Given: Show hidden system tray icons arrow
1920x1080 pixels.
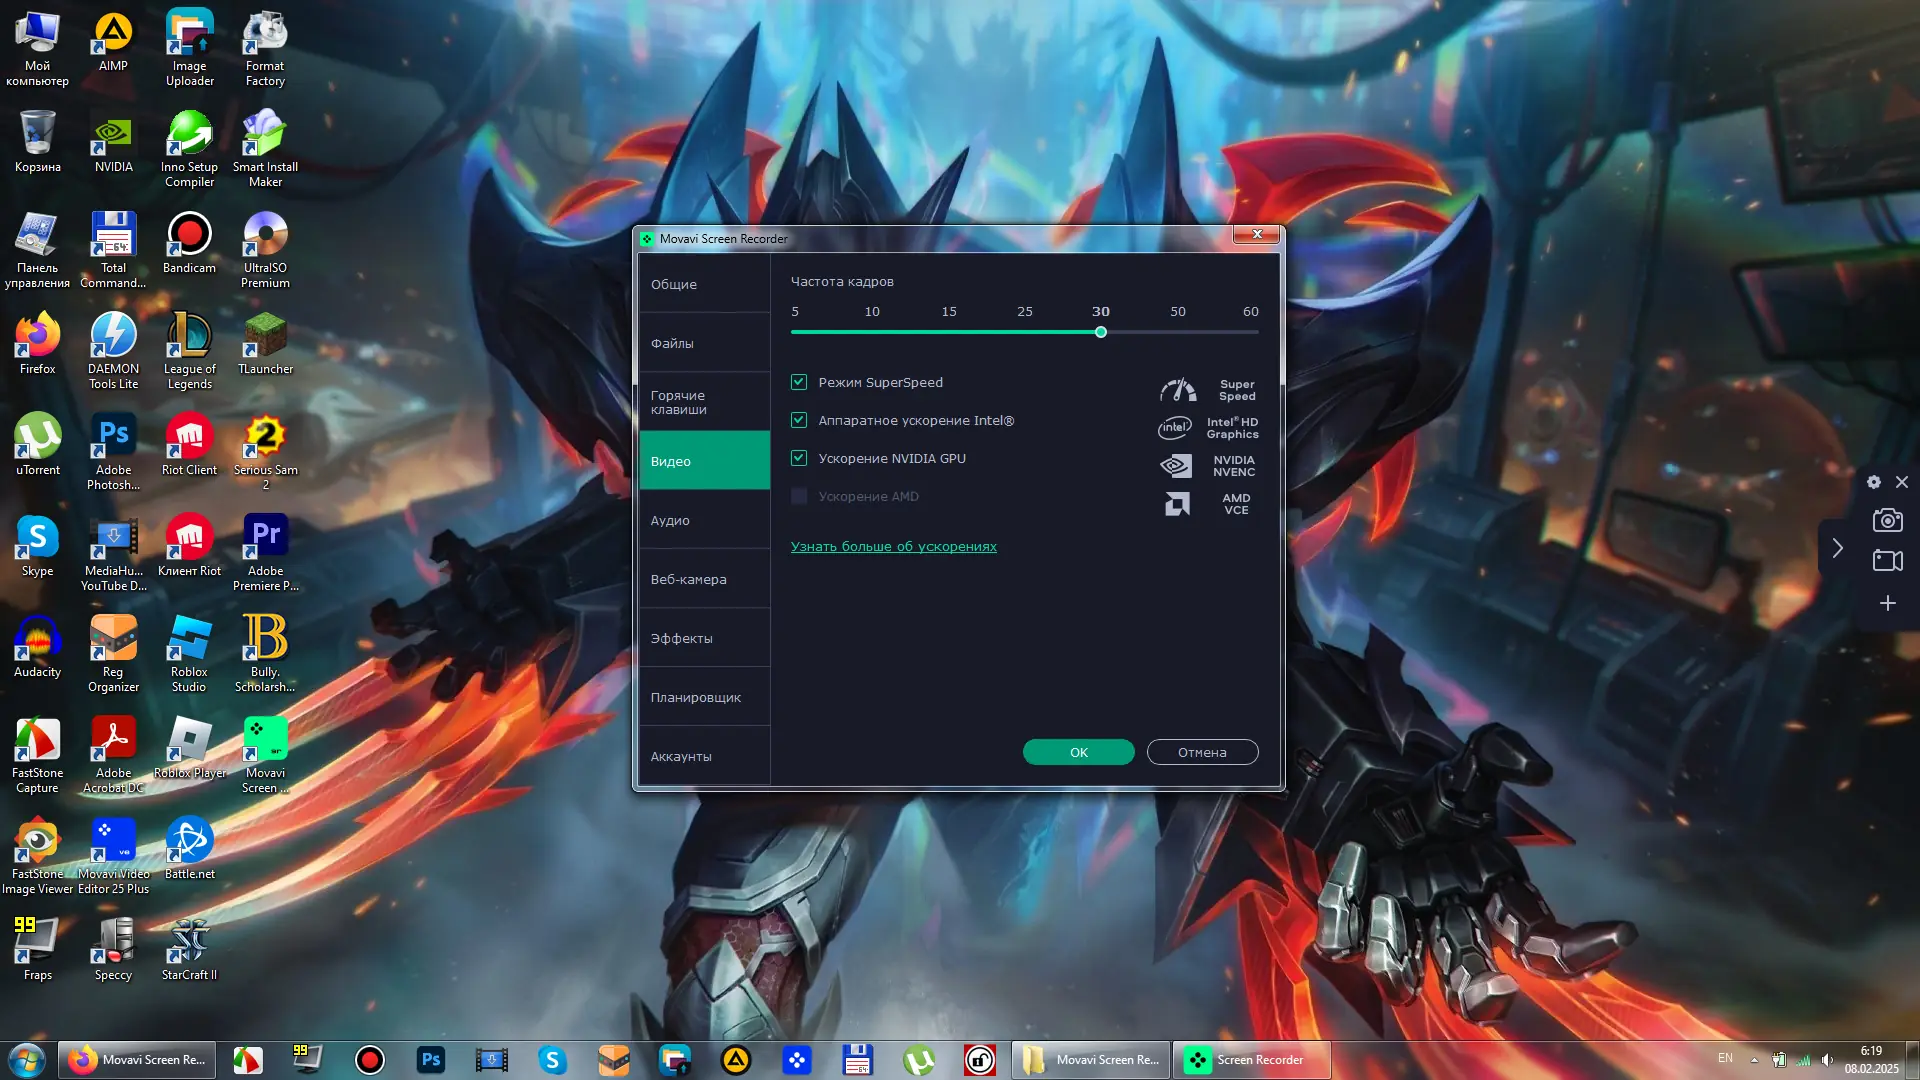Looking at the screenshot, I should 1754,1060.
